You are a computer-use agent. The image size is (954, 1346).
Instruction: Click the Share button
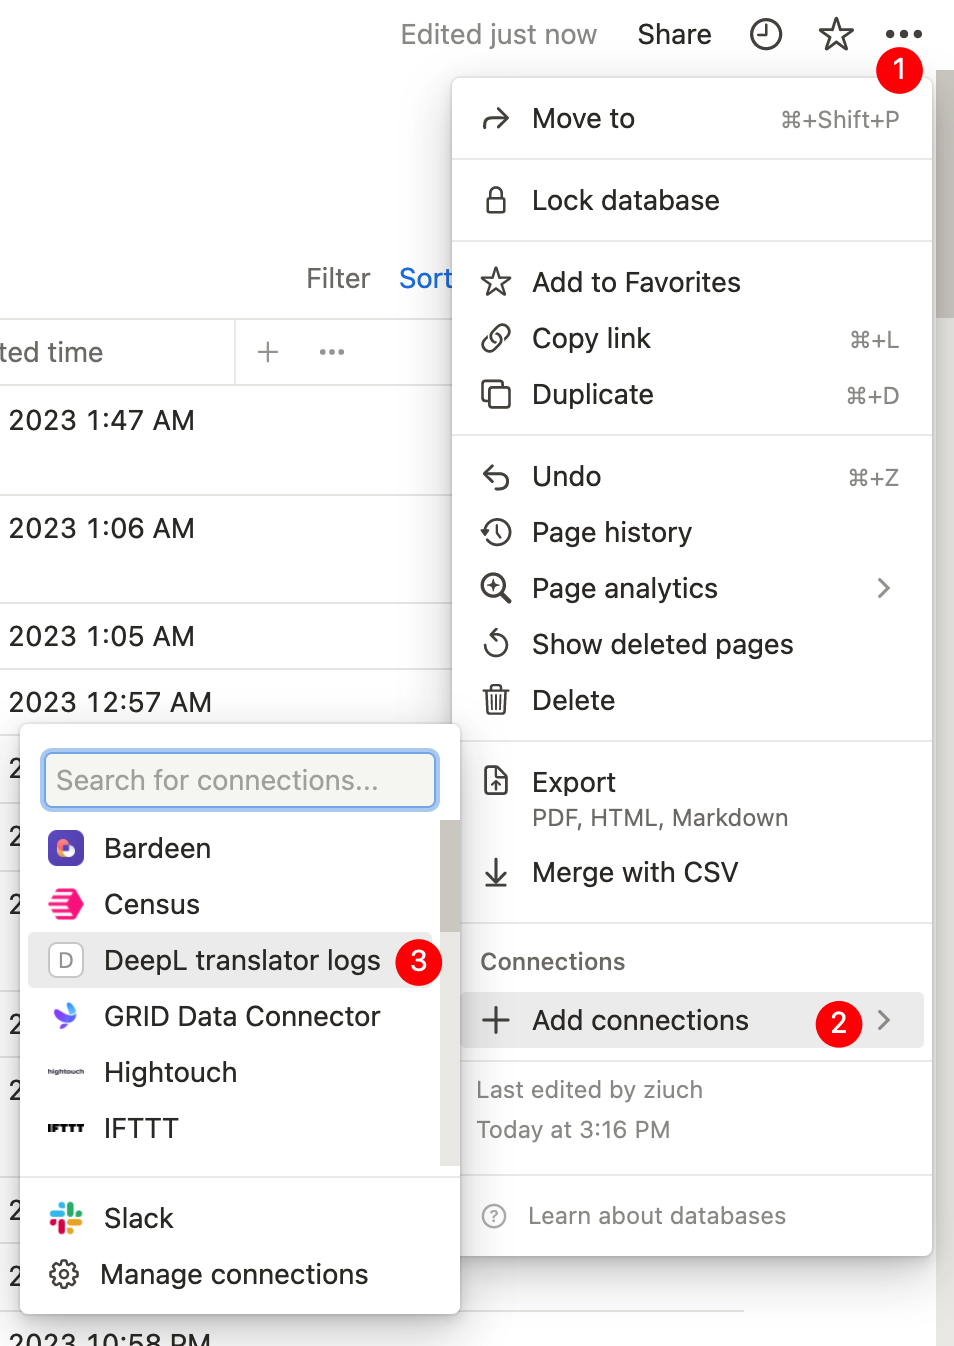pyautogui.click(x=673, y=33)
